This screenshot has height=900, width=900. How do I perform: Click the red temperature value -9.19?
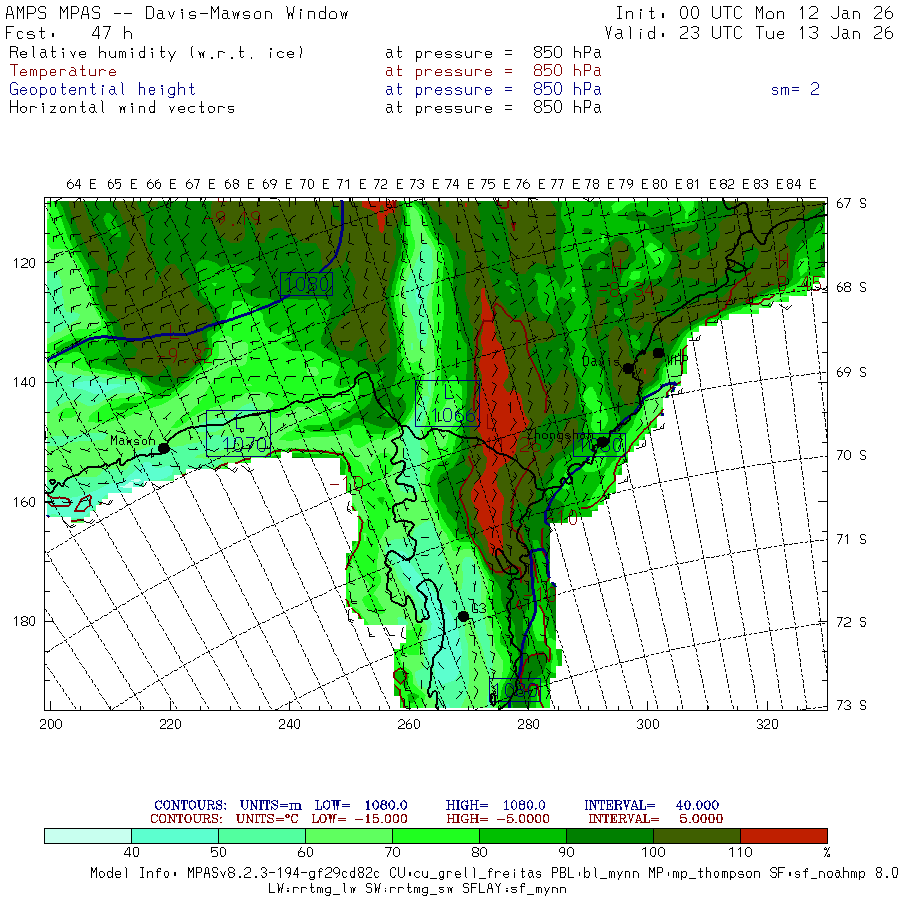[x=232, y=218]
